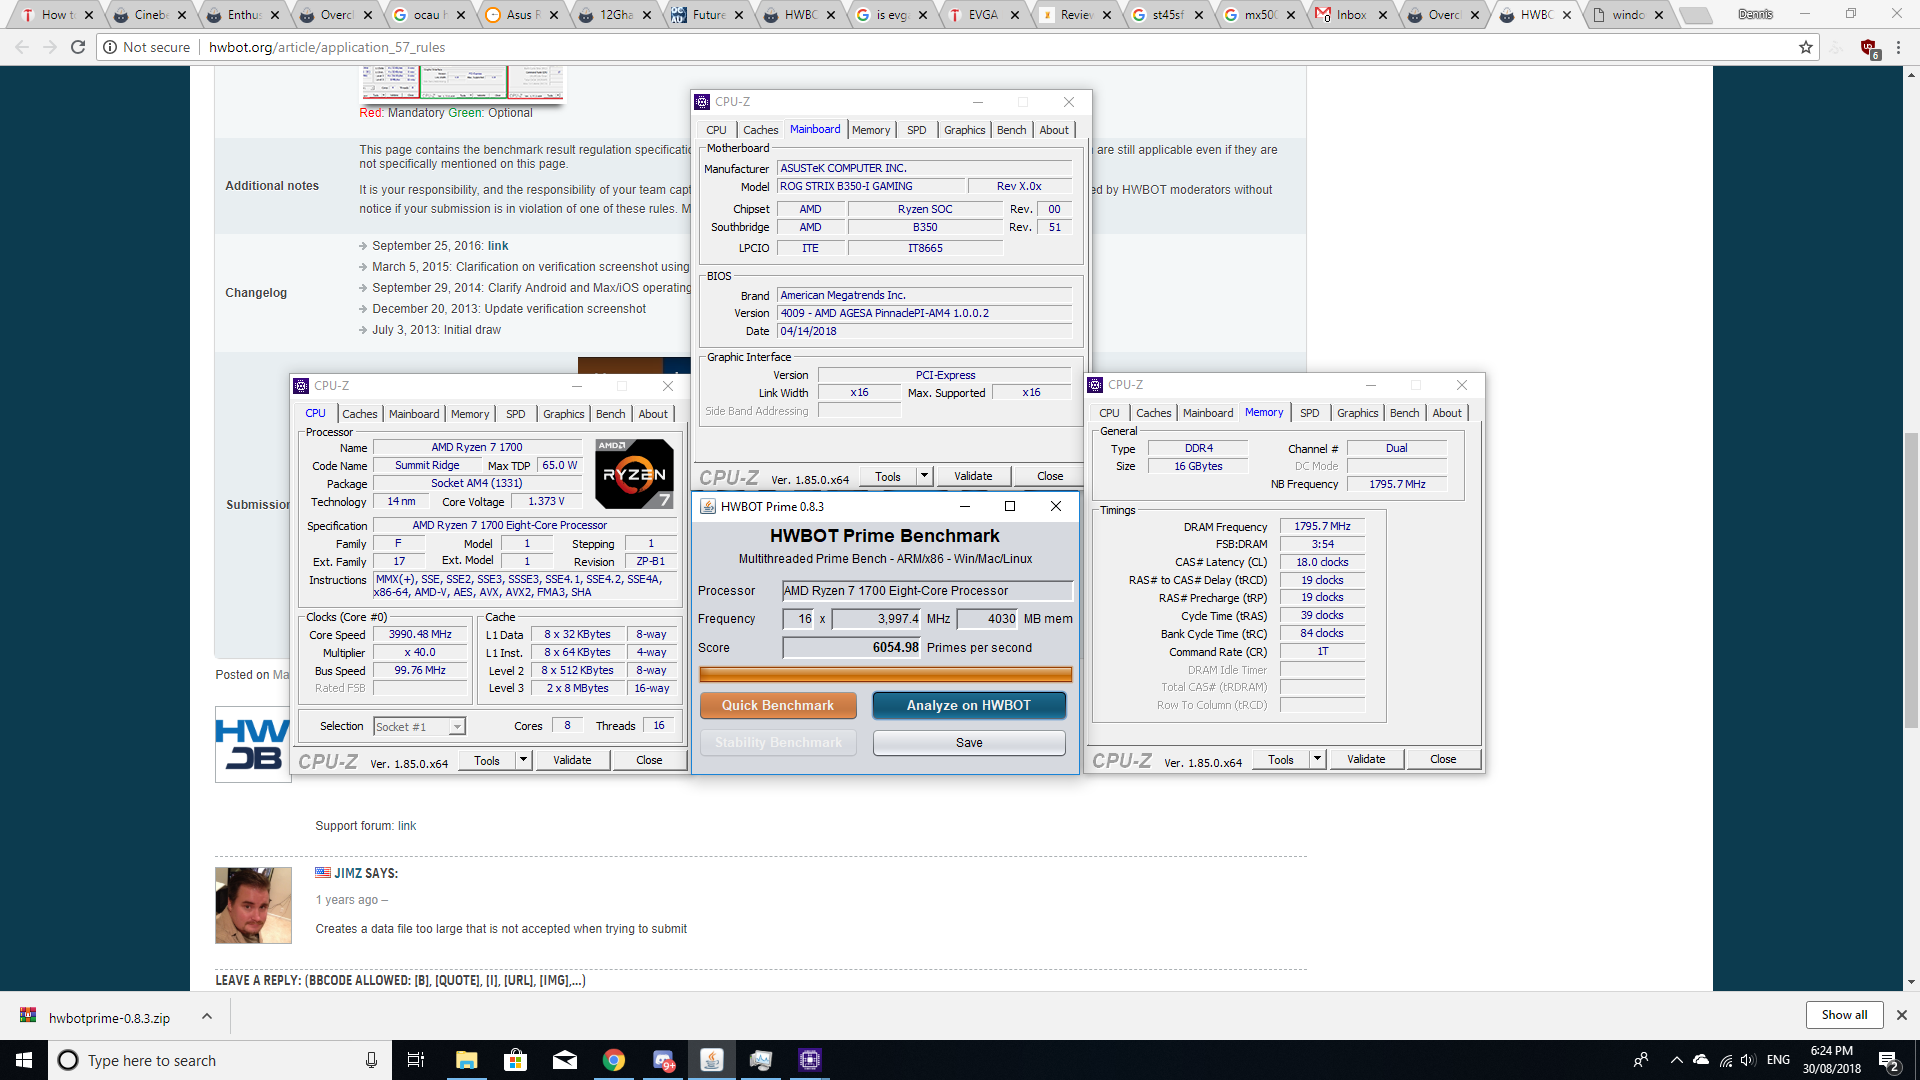Click the ENG language indicator
The height and width of the screenshot is (1080, 1920).
1778,1060
